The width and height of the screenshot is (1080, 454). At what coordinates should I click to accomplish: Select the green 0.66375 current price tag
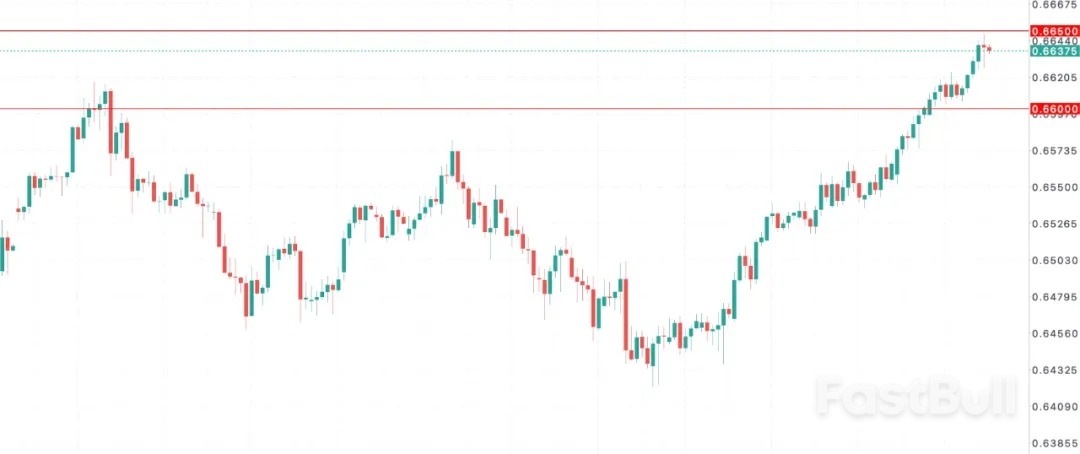(x=1053, y=51)
